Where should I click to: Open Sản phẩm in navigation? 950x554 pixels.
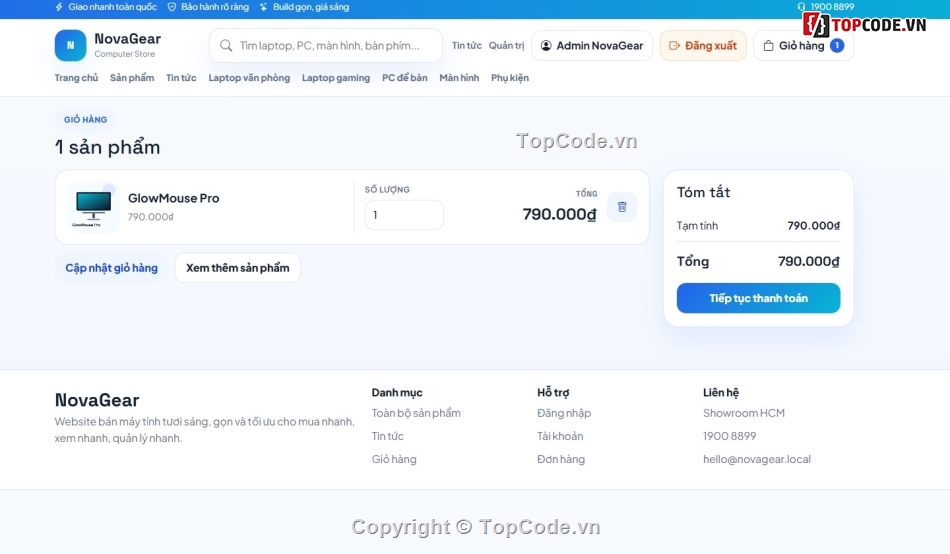[x=132, y=78]
